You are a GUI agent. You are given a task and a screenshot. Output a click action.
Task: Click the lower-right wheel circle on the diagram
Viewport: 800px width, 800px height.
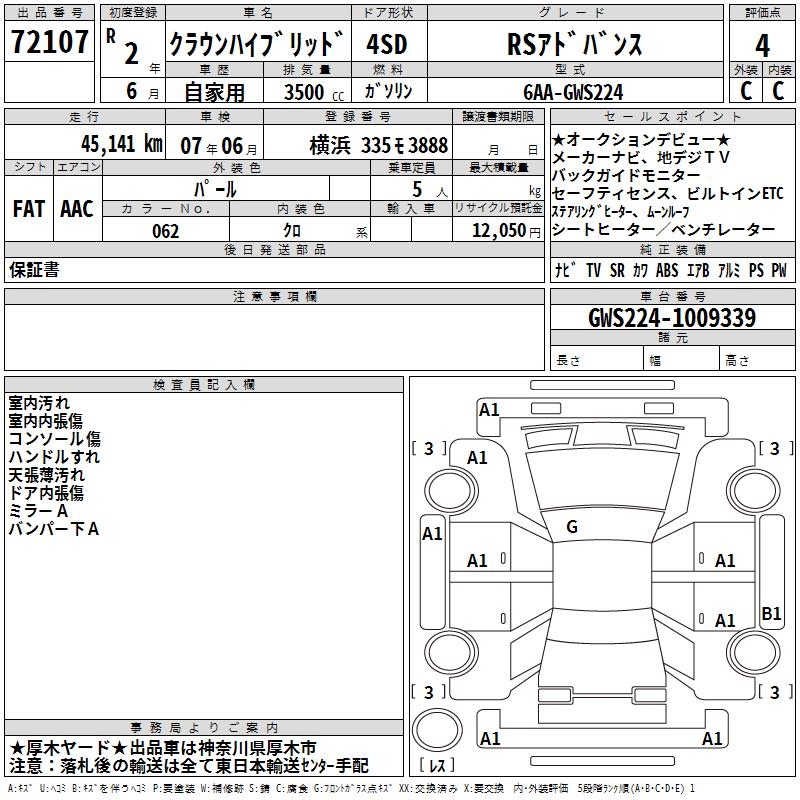pos(753,653)
